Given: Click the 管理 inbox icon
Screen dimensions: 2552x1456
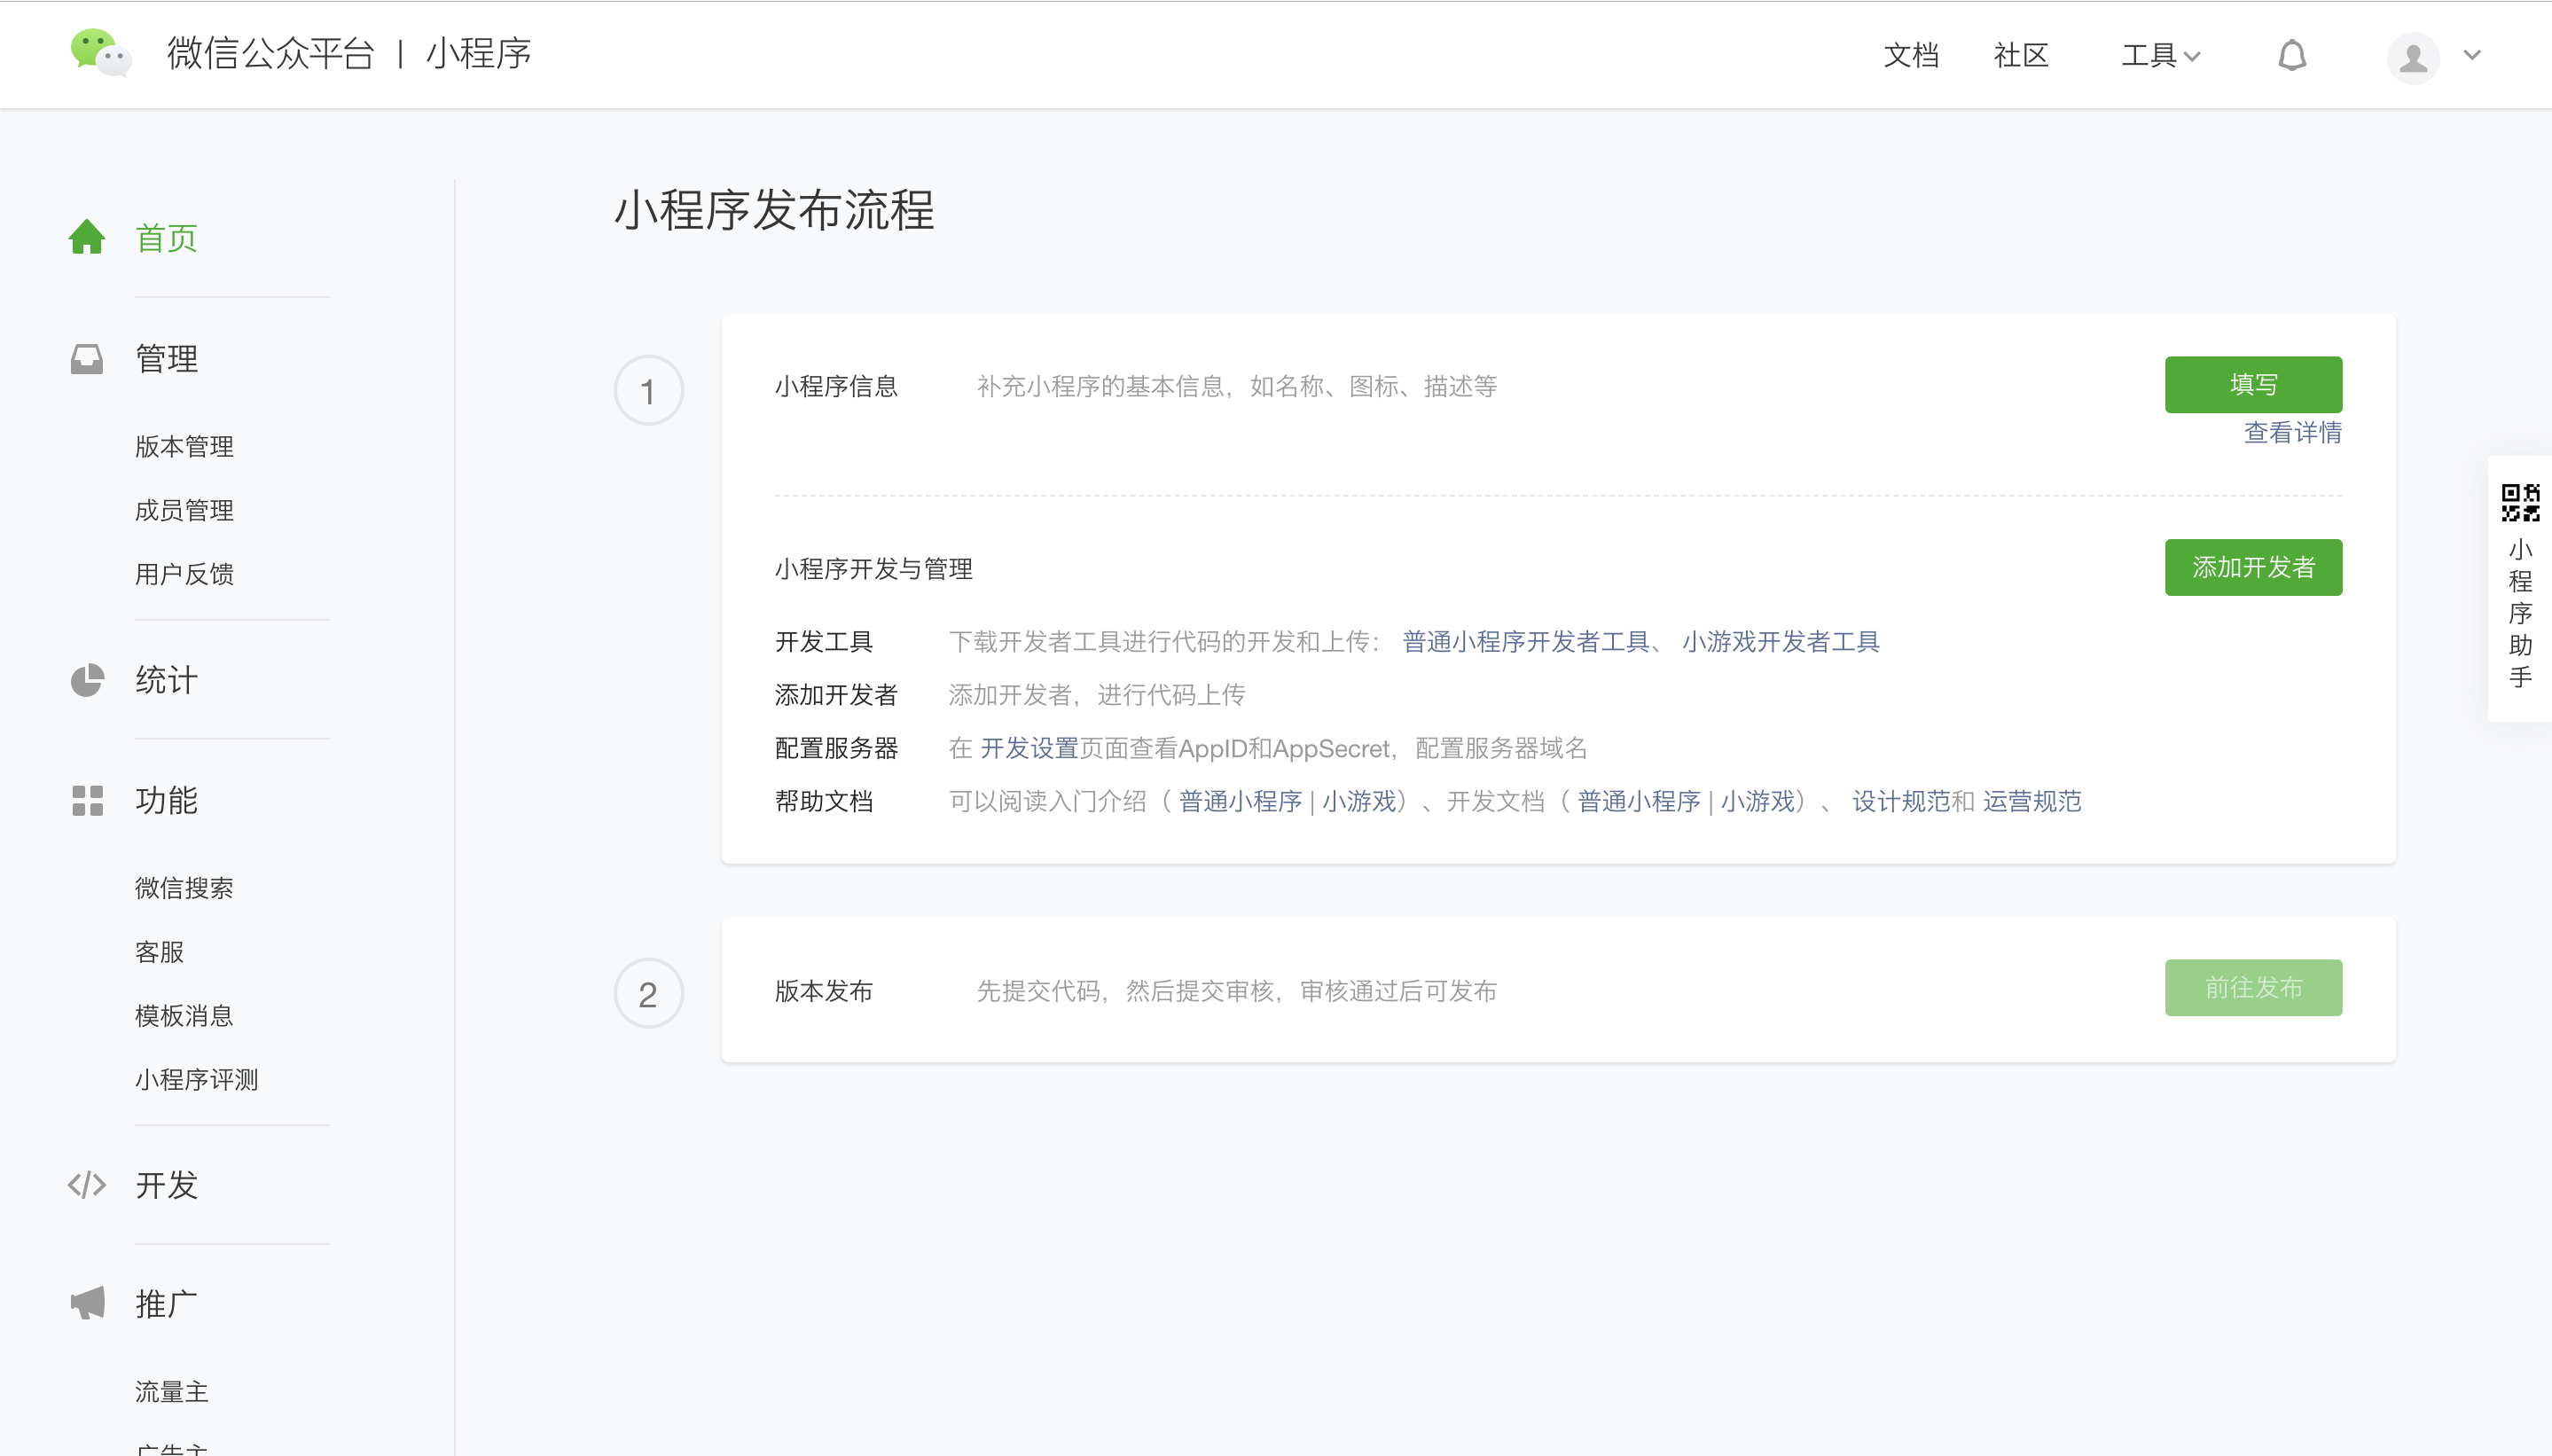Looking at the screenshot, I should pyautogui.click(x=87, y=358).
